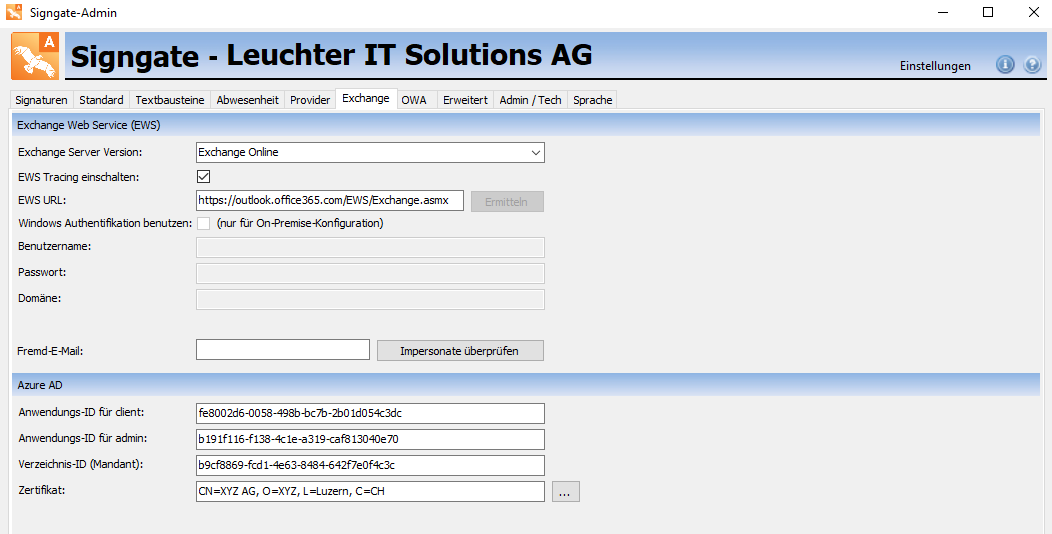
Task: Click the Einstellungen label in header
Action: [x=935, y=66]
